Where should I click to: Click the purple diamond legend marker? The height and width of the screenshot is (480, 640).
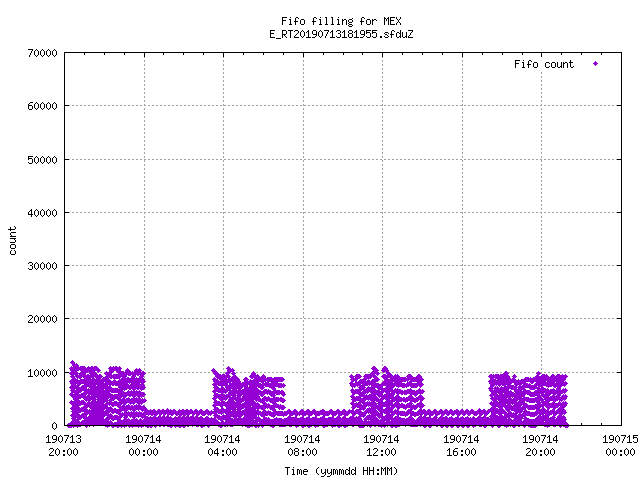596,64
